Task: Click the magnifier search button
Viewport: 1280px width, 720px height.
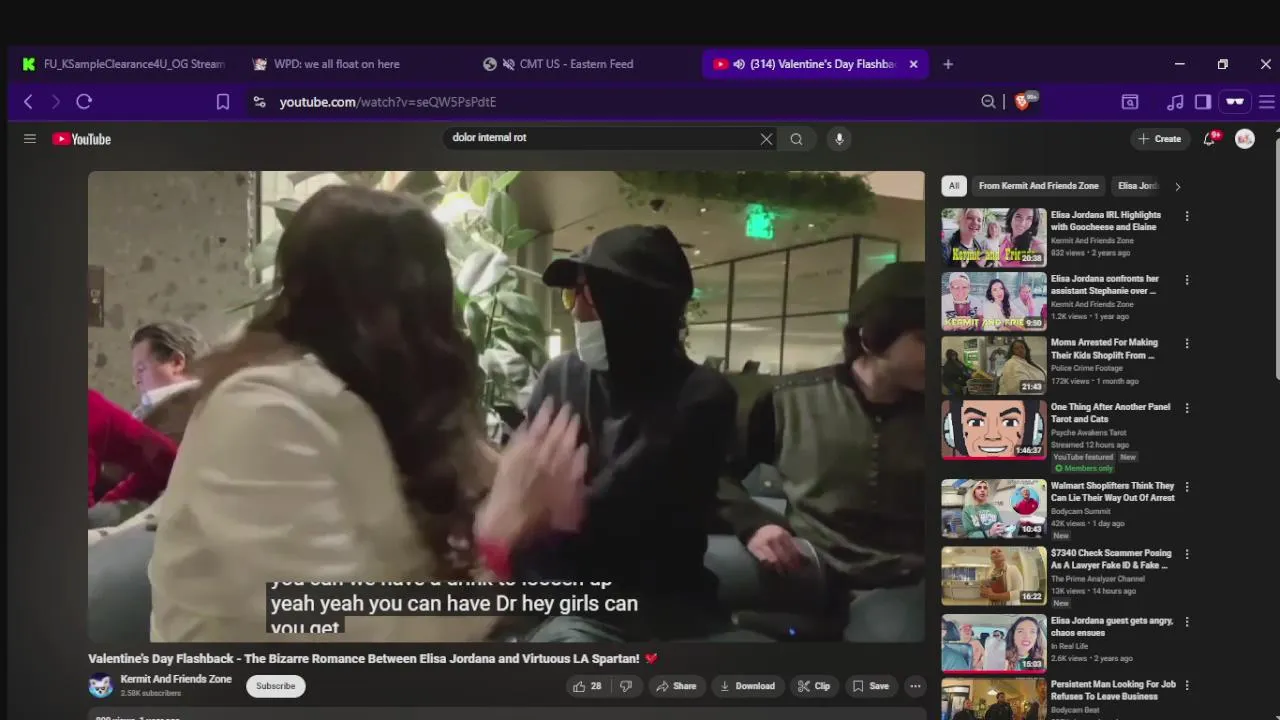Action: tap(796, 139)
